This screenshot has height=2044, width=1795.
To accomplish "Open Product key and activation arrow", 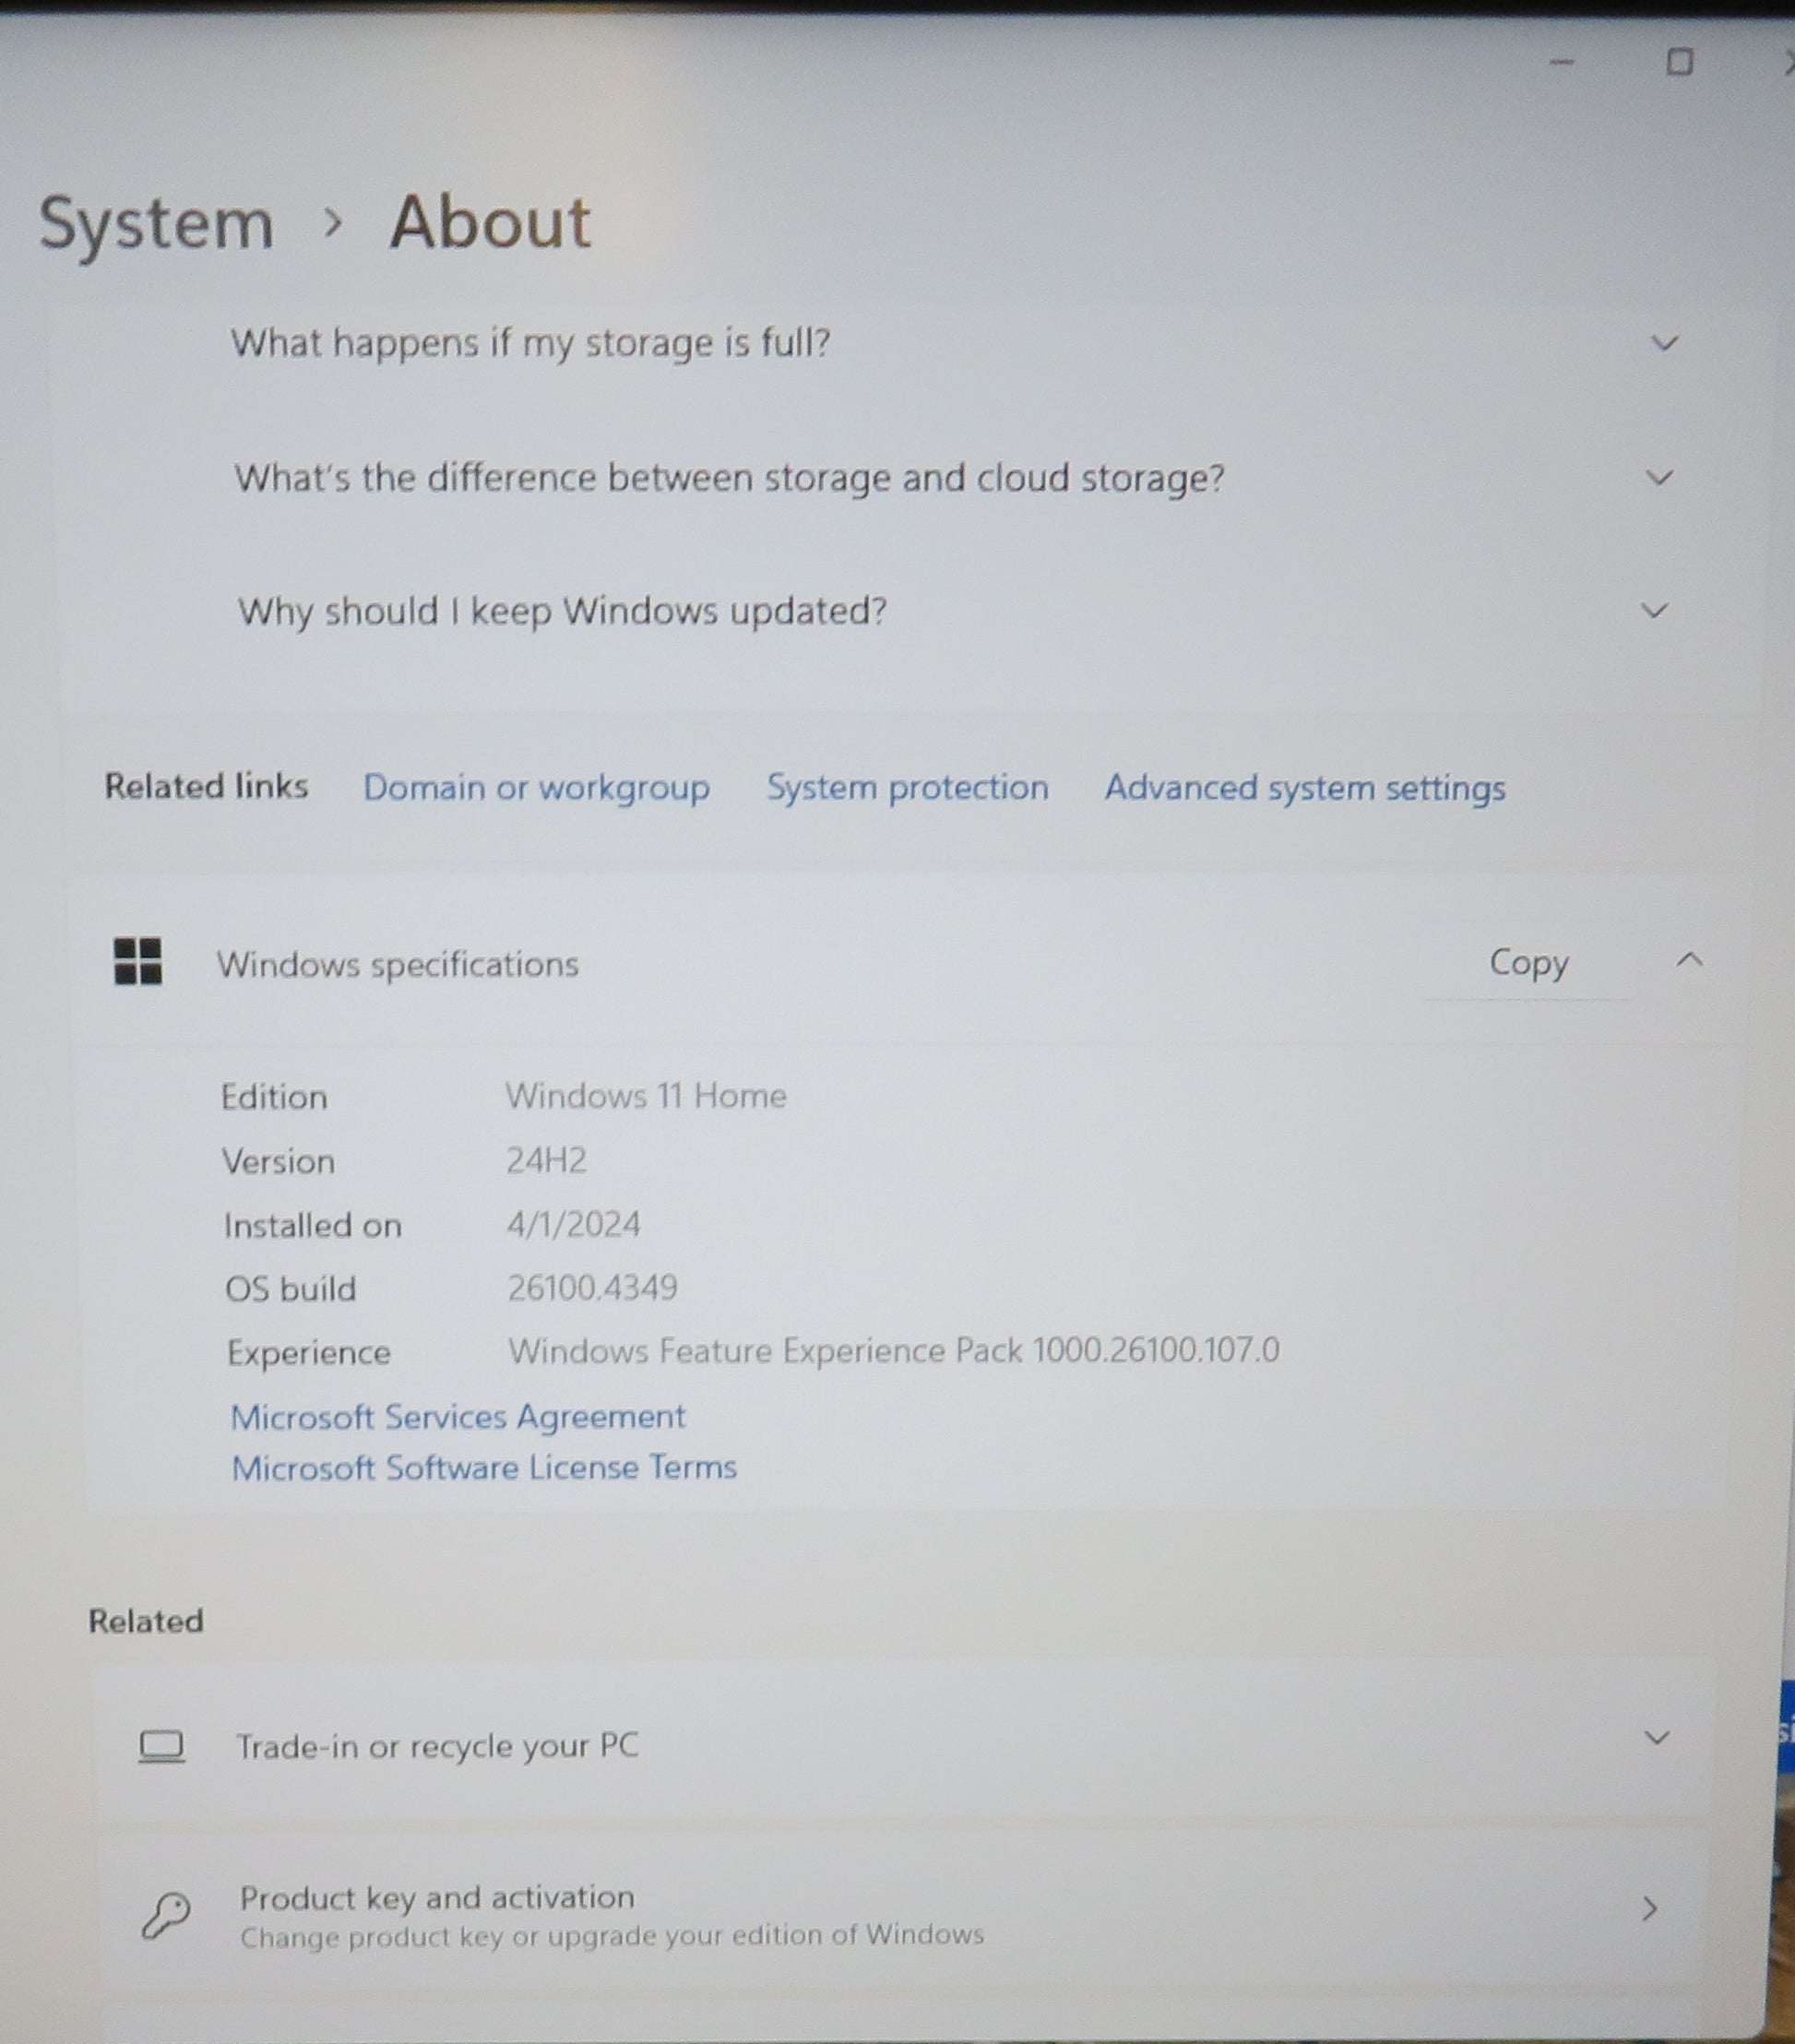I will [x=1650, y=1910].
